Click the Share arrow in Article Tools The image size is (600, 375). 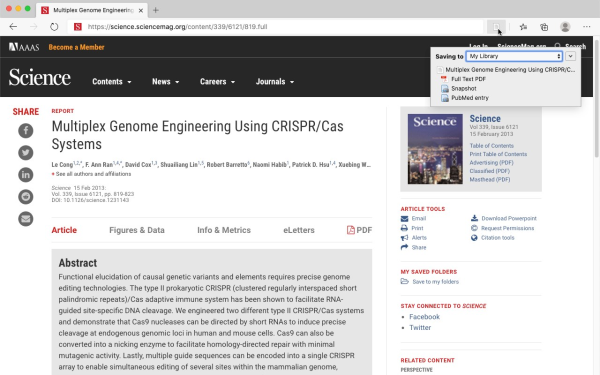pos(404,247)
